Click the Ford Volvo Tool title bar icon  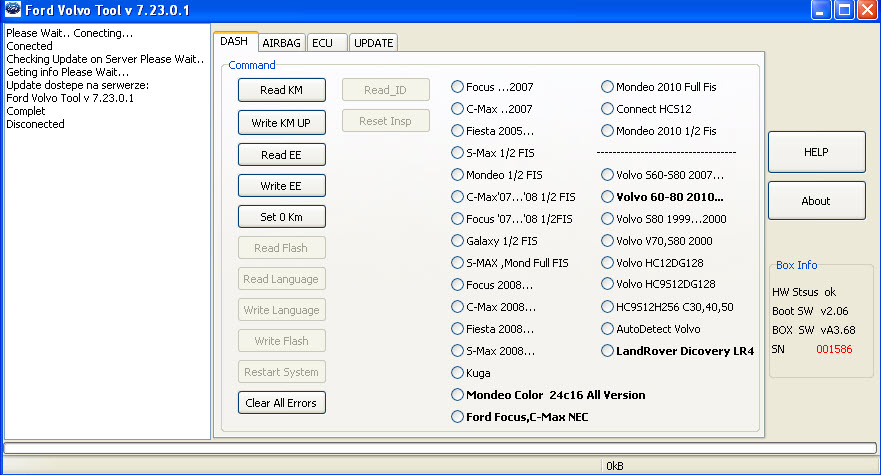click(x=12, y=10)
